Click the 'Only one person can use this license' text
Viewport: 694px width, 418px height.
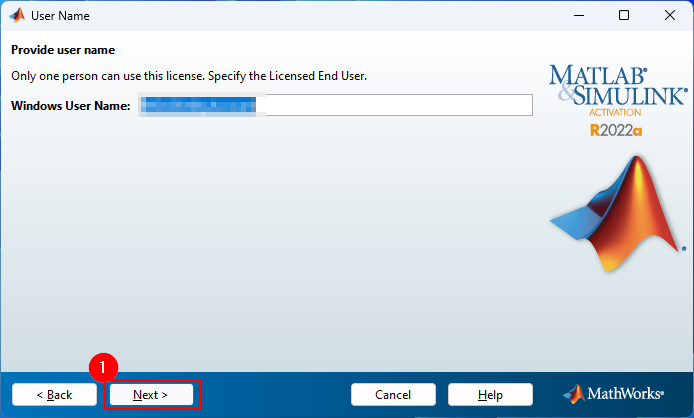click(x=108, y=76)
